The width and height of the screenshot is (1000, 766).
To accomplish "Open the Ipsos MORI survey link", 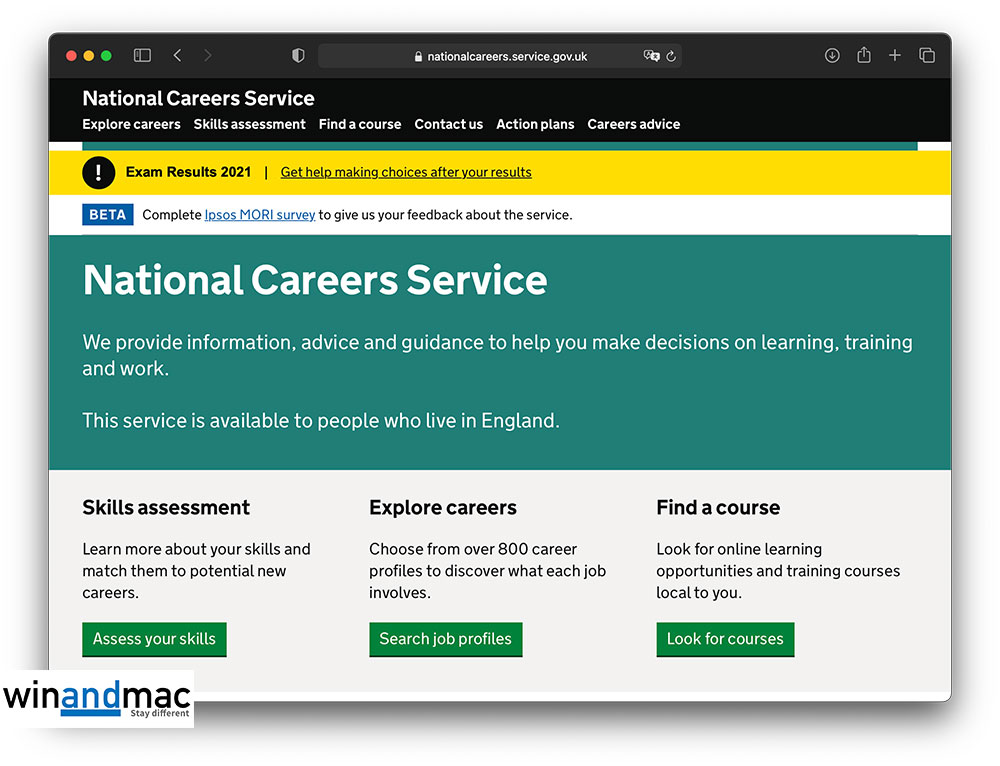I will point(260,215).
